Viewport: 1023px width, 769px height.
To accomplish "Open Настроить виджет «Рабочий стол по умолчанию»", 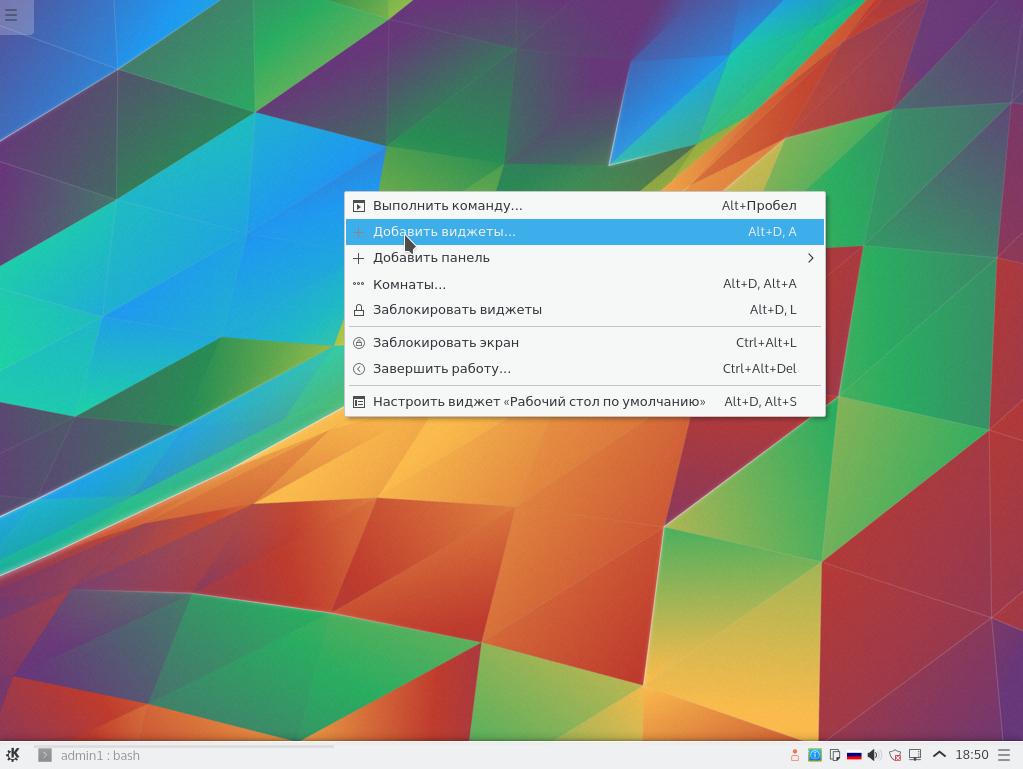I will tap(538, 402).
